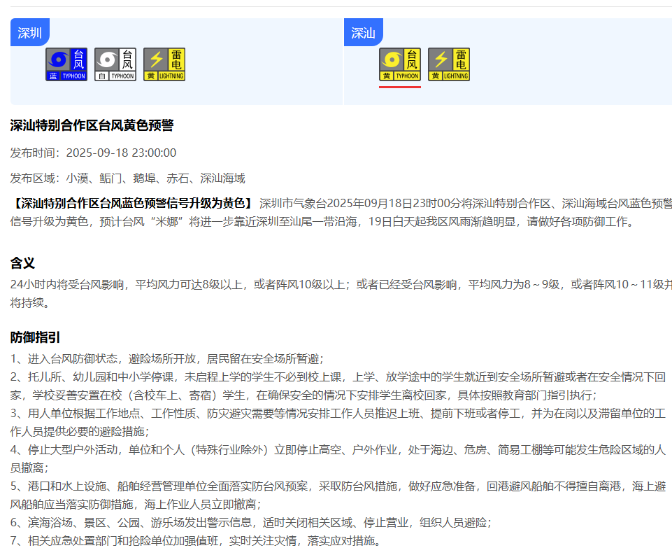Click the 发布区域 list of areas
This screenshot has width=672, height=555.
pos(127,178)
